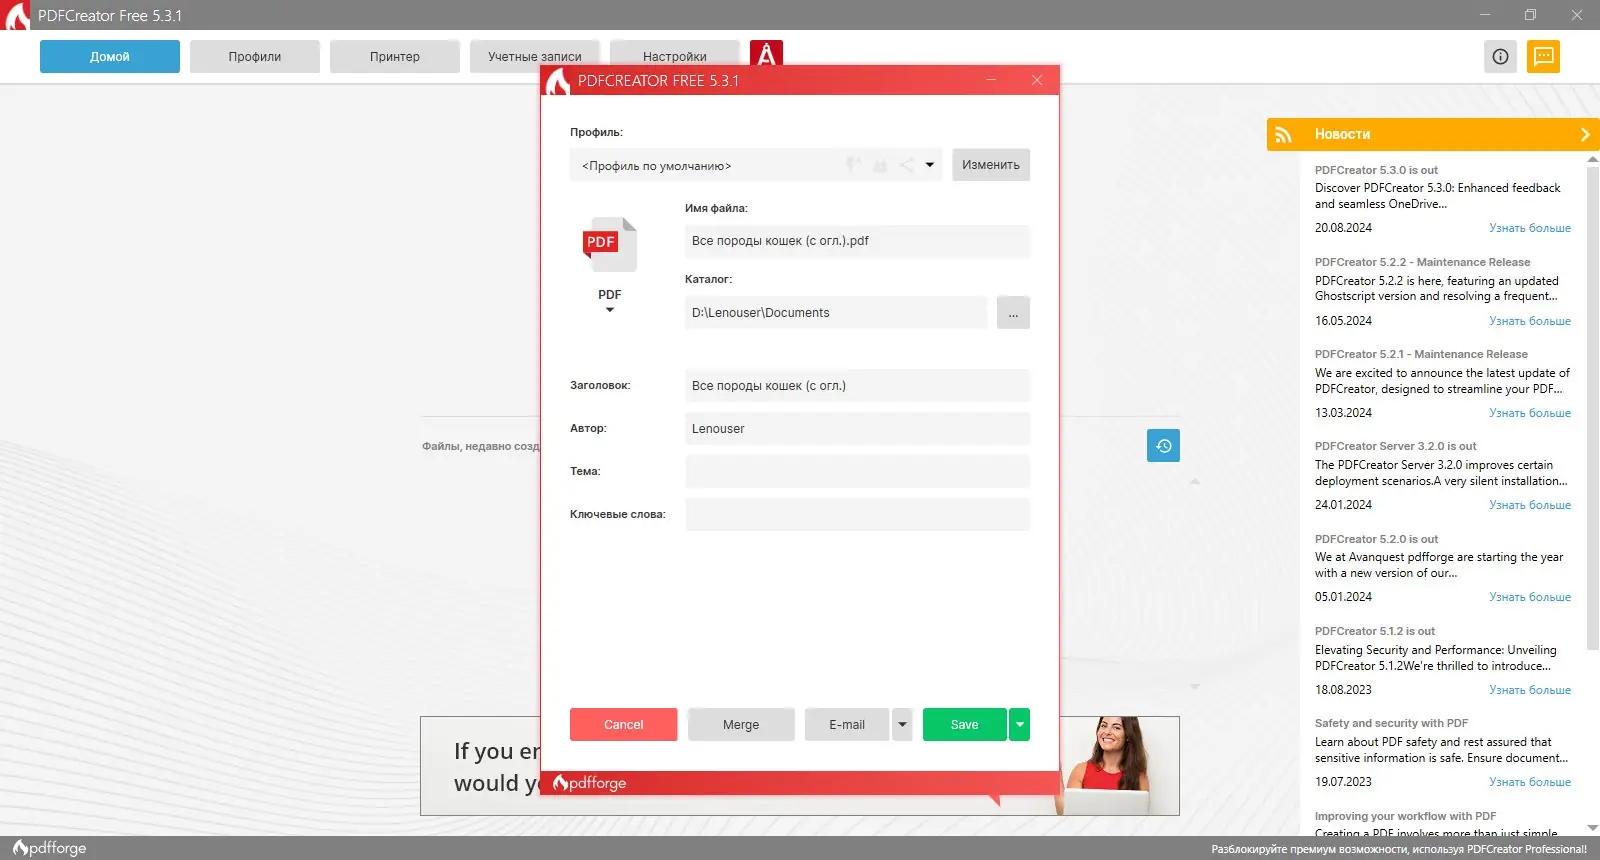This screenshot has width=1600, height=860.
Task: Click the Изменить profile button
Action: coord(991,165)
